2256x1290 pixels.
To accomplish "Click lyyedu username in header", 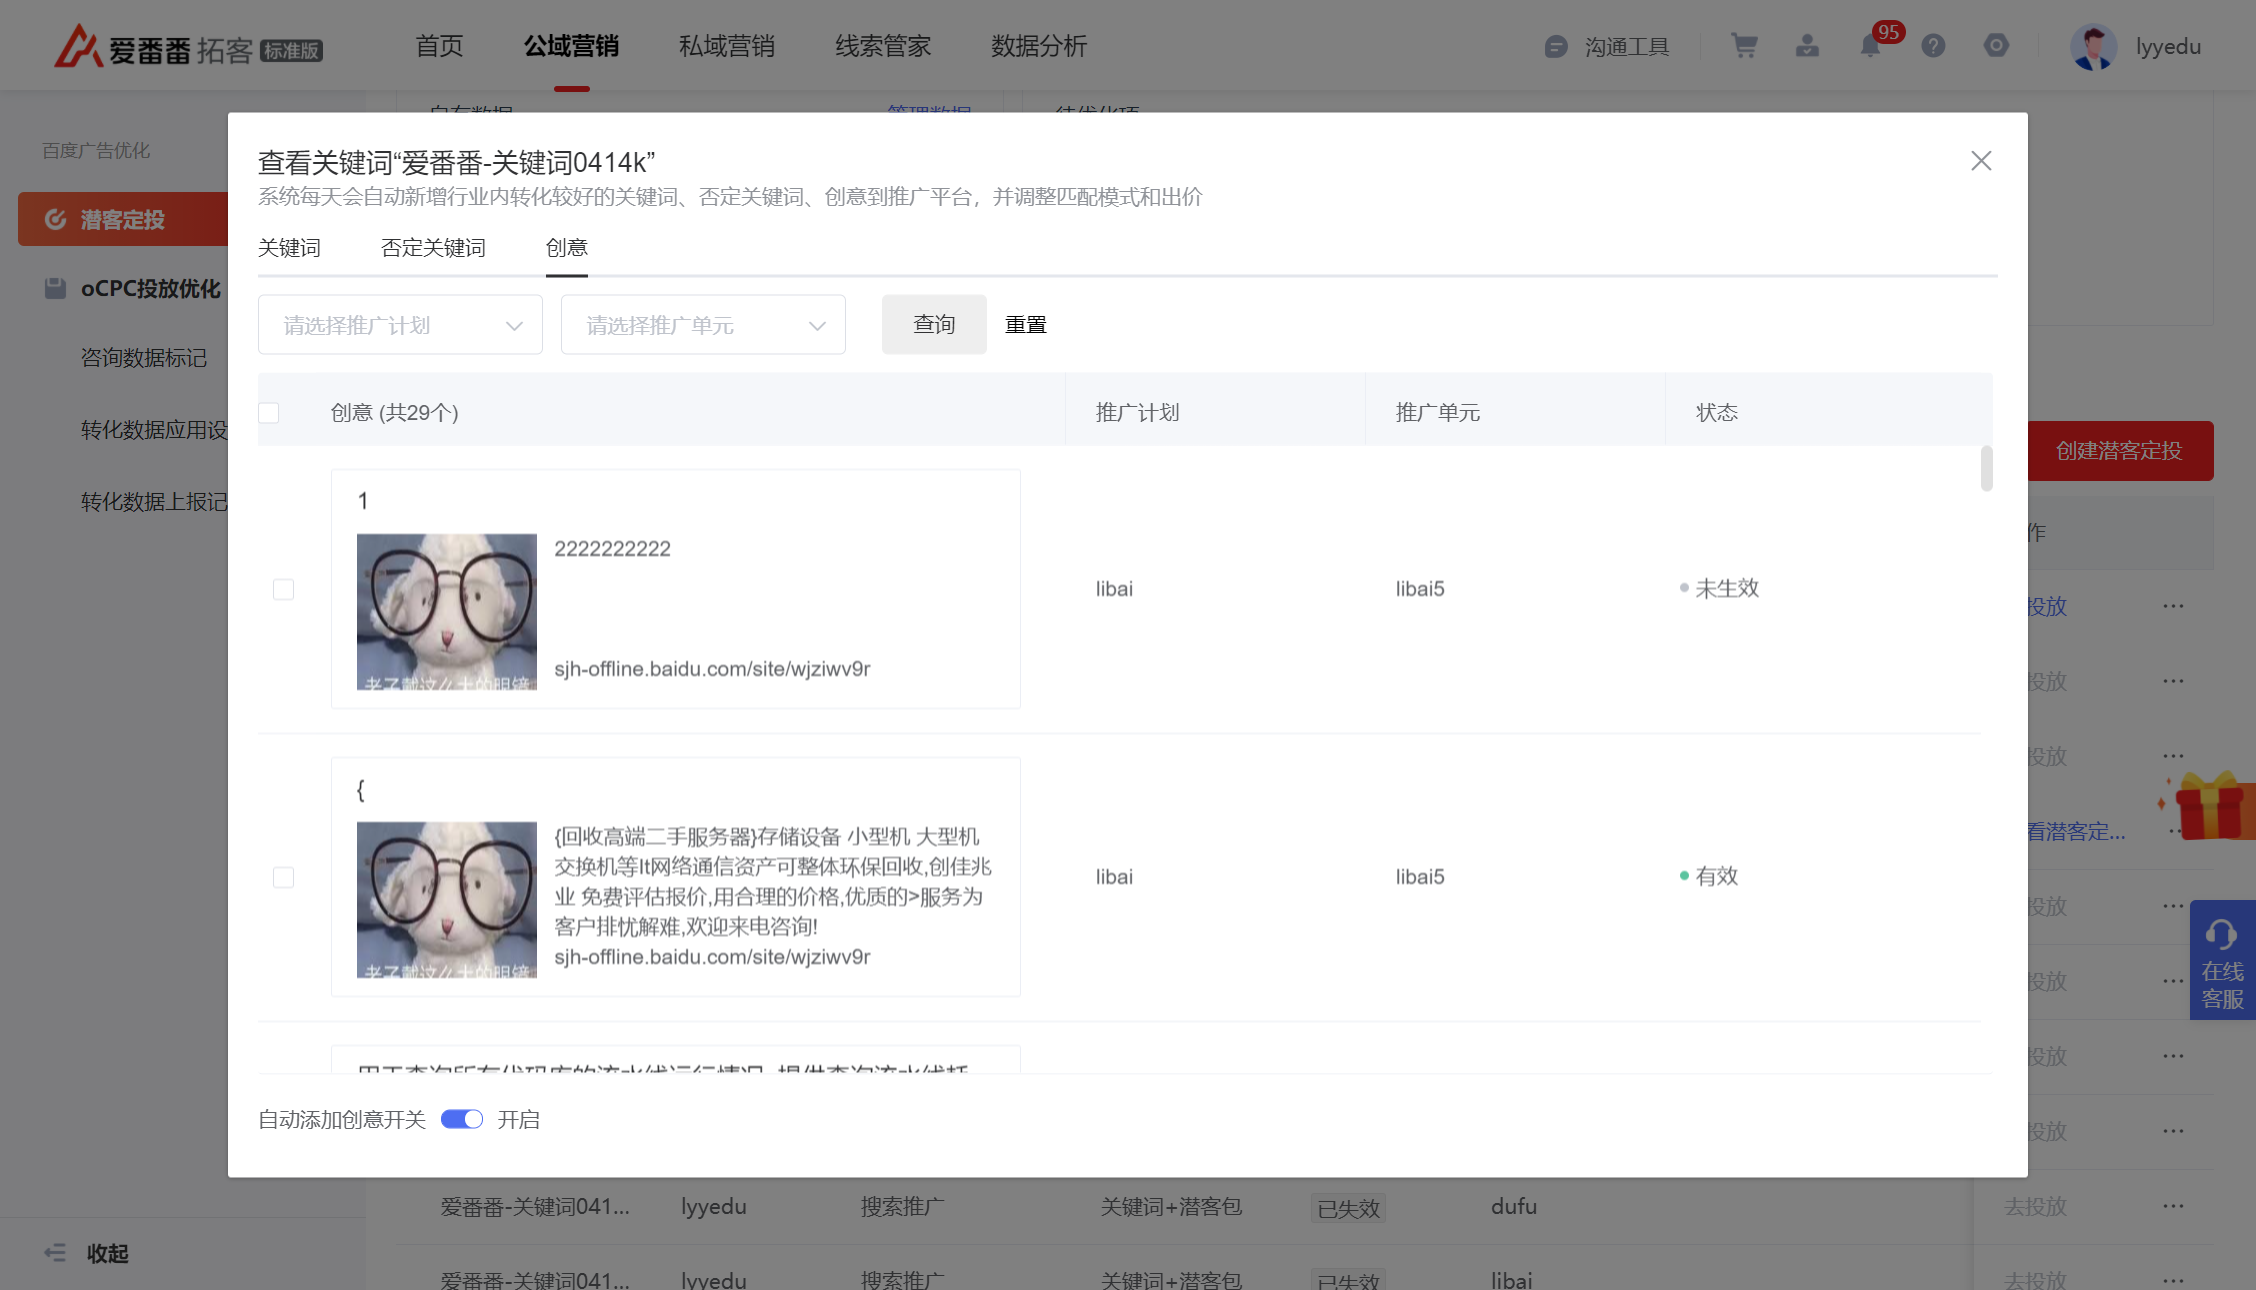I will click(2168, 46).
